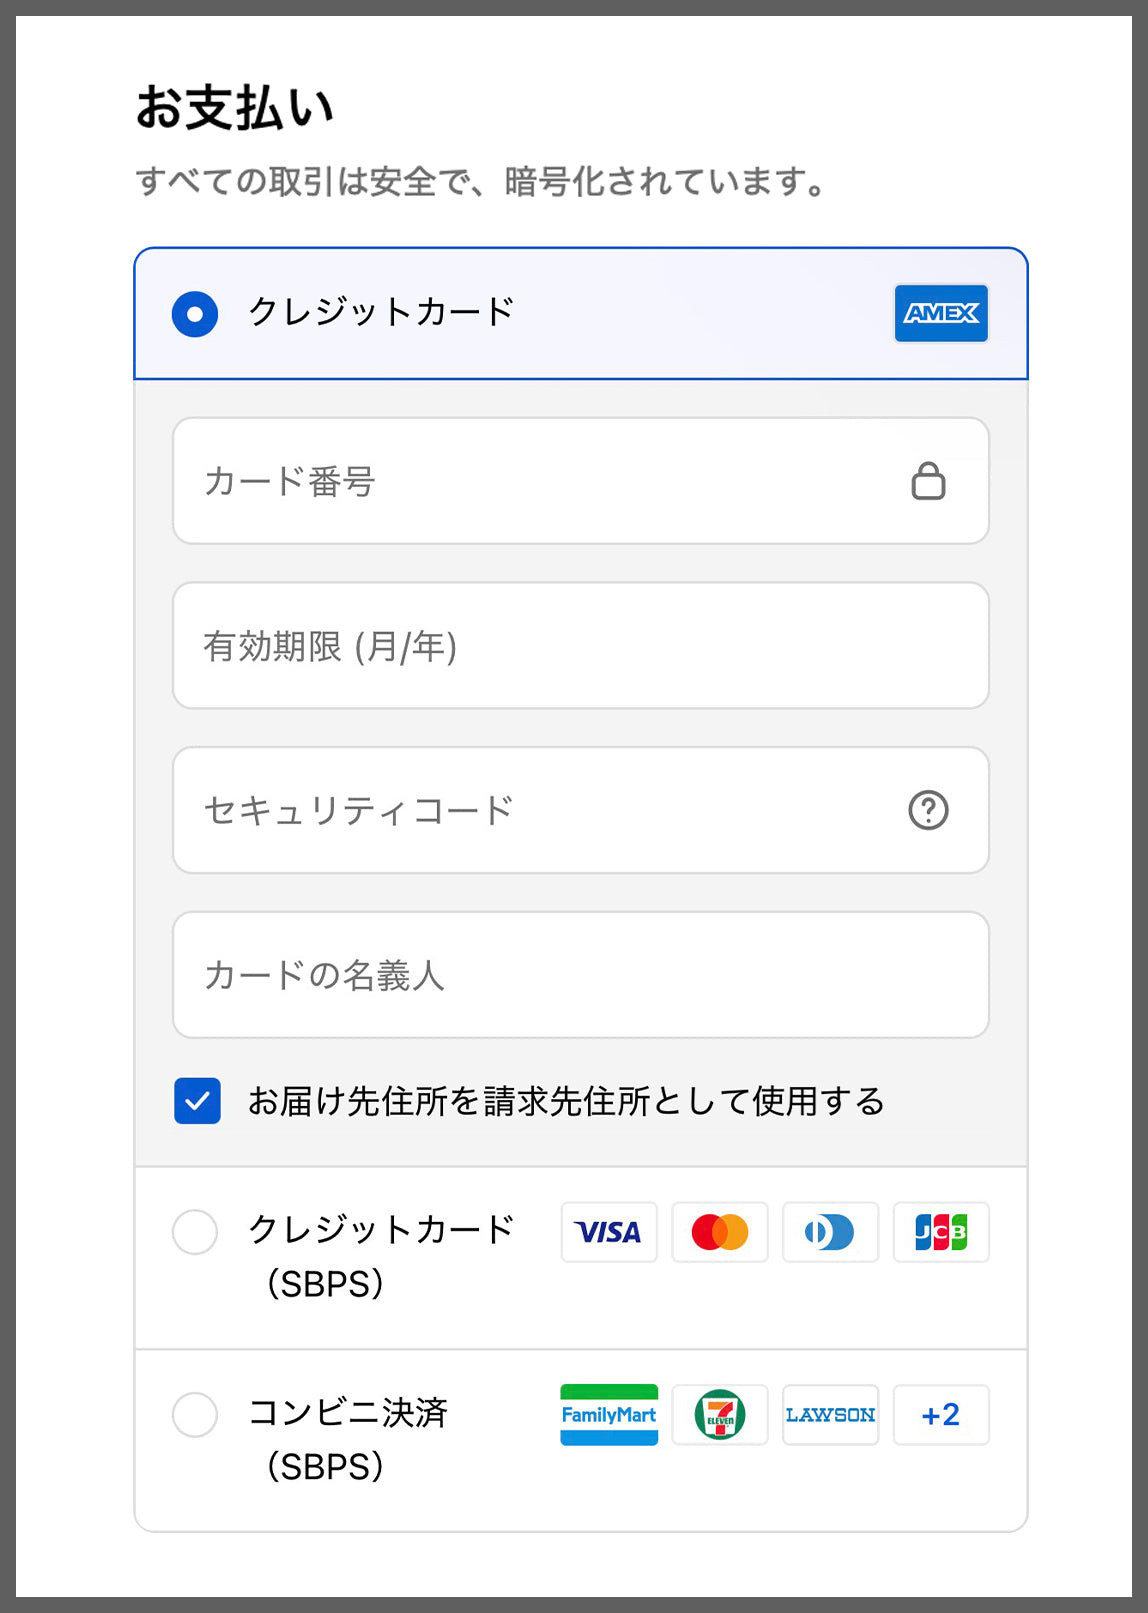Click the お届け先住所を請求先住所として使用する label

click(x=566, y=1101)
